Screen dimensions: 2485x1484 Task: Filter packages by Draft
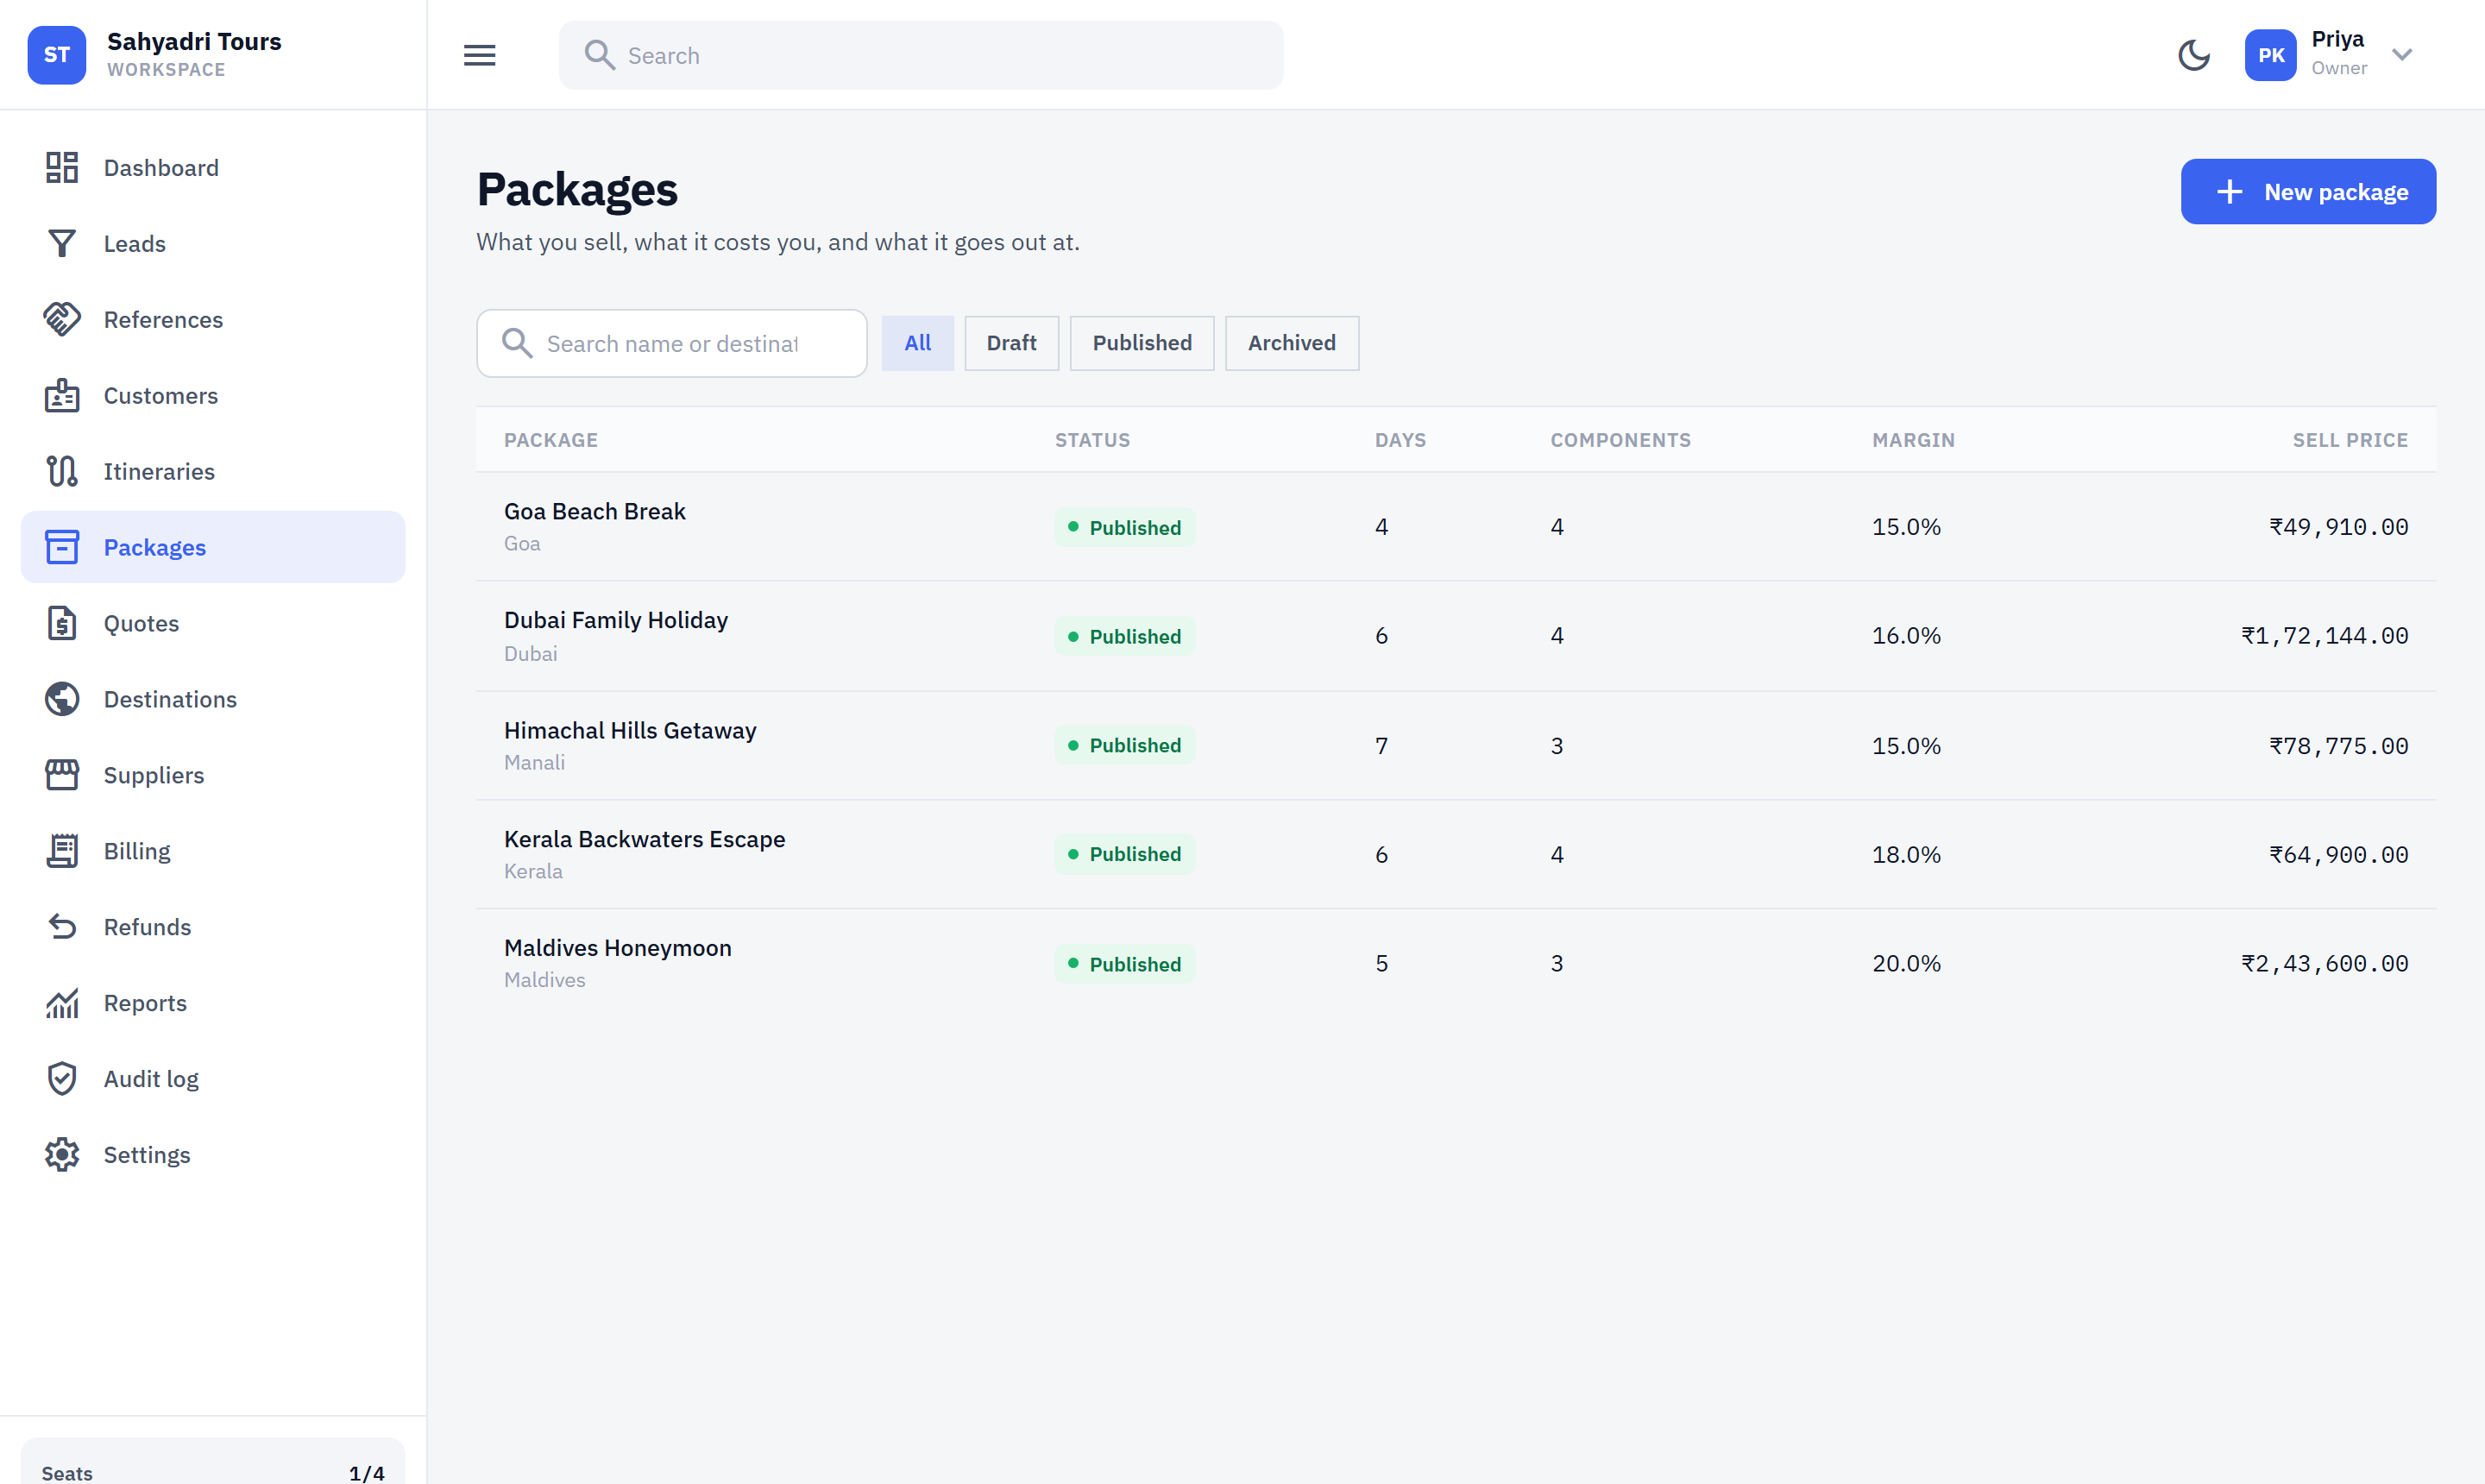tap(1011, 343)
